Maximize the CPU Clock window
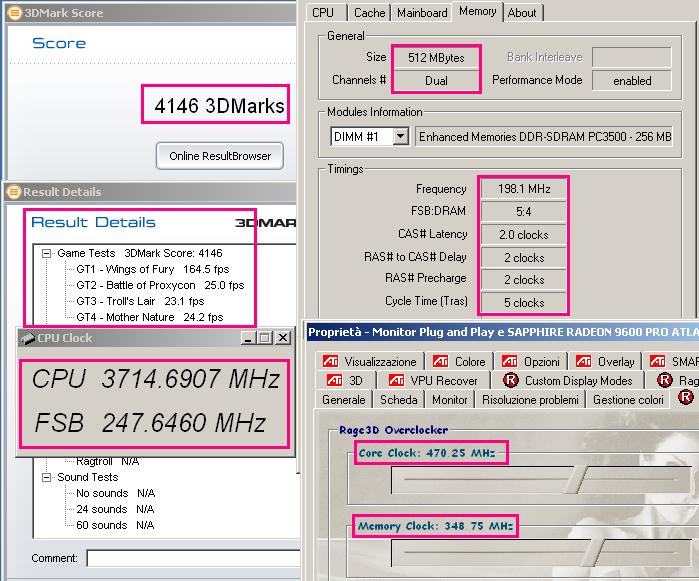Screen dimensions: 699x581 click(265, 338)
